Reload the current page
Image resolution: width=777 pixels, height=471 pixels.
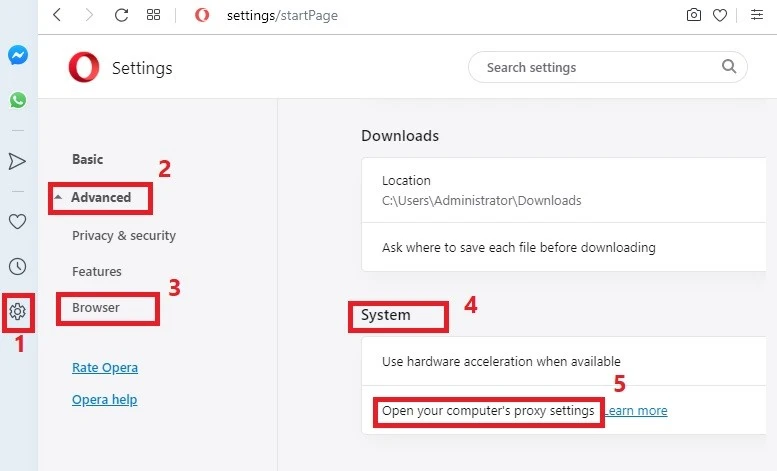121,15
